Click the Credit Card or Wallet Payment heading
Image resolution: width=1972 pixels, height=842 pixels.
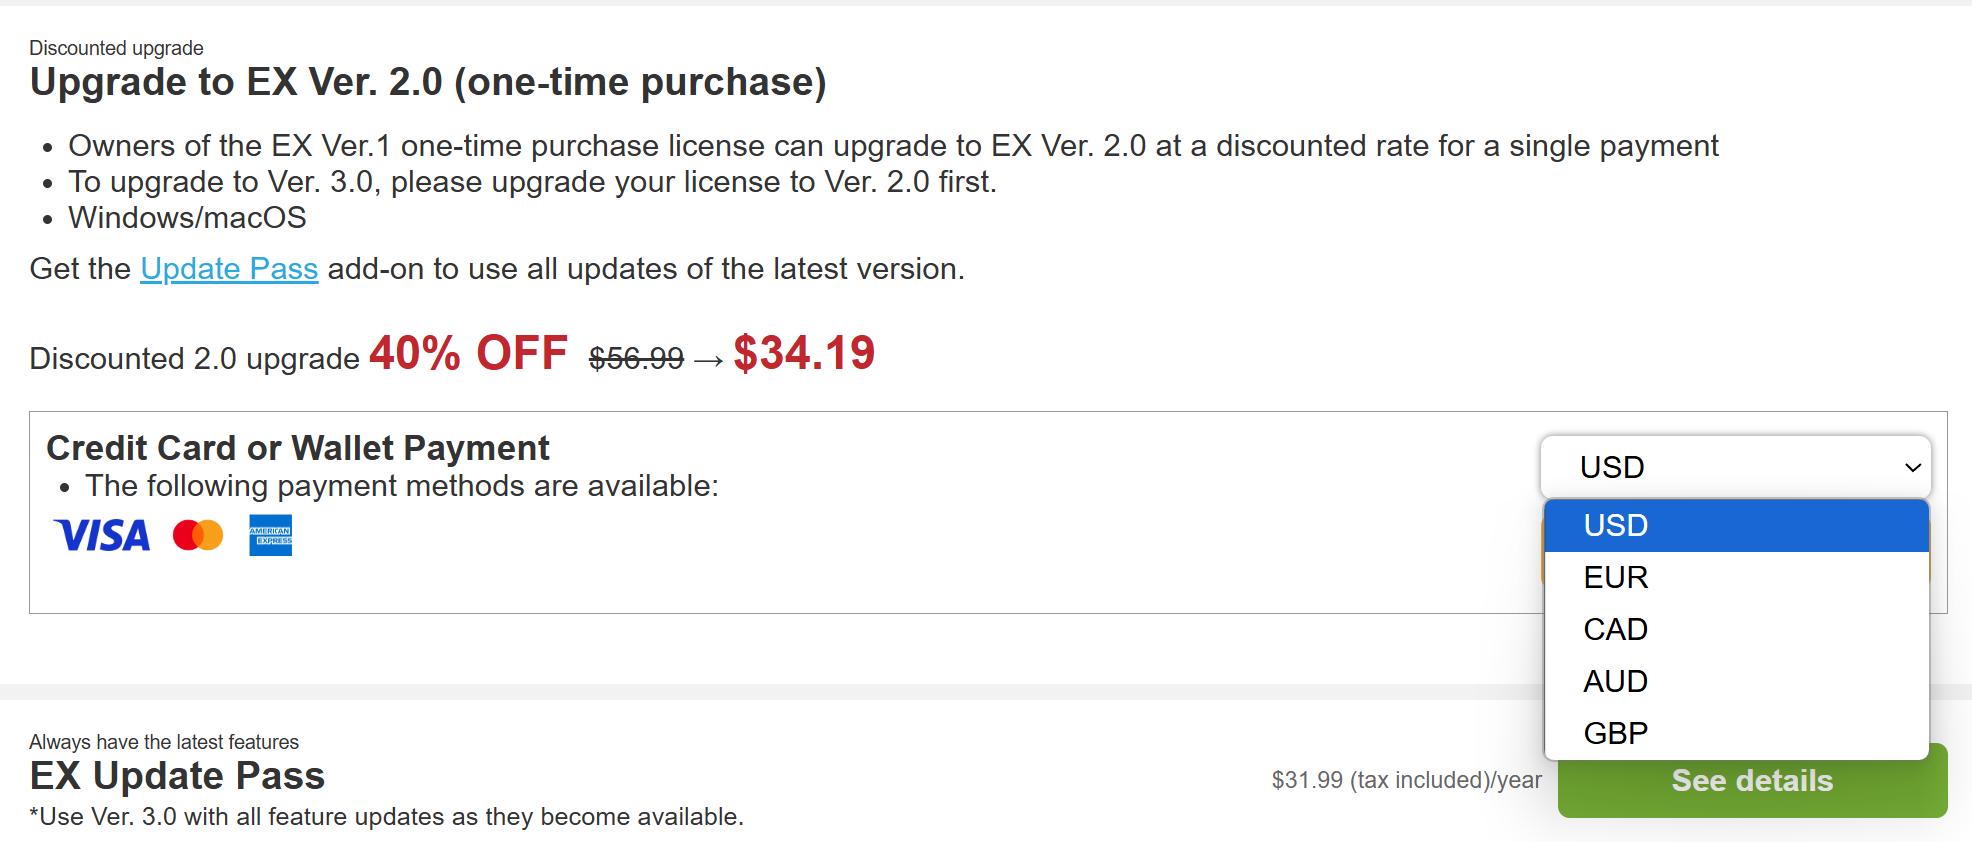click(x=298, y=448)
